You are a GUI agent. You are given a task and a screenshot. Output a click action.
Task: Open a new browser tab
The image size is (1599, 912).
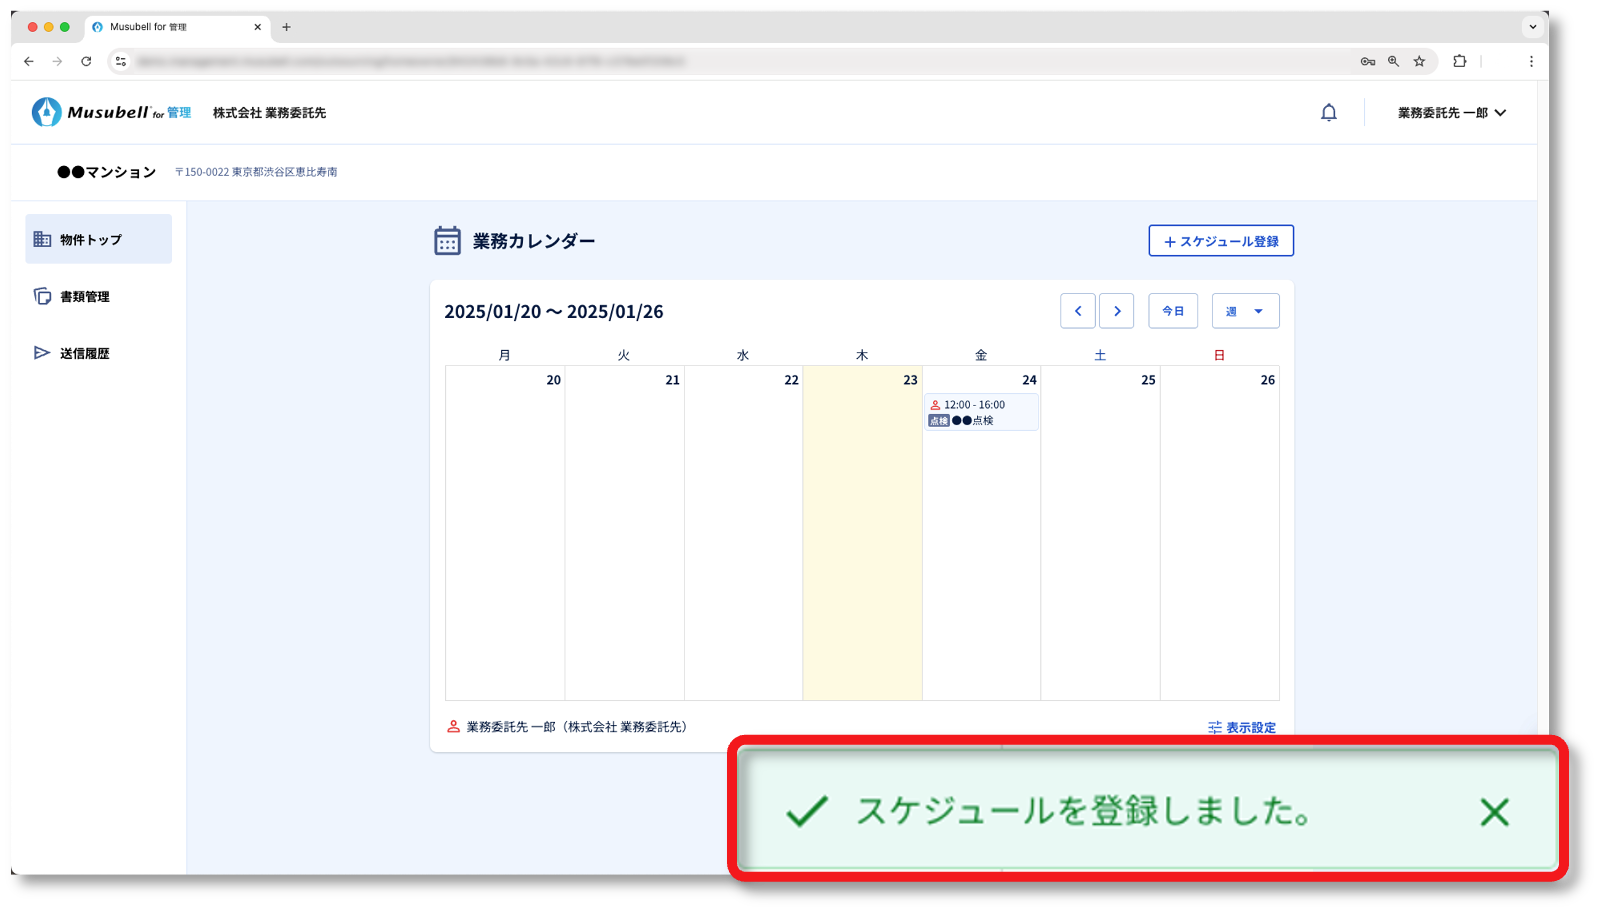[x=286, y=27]
